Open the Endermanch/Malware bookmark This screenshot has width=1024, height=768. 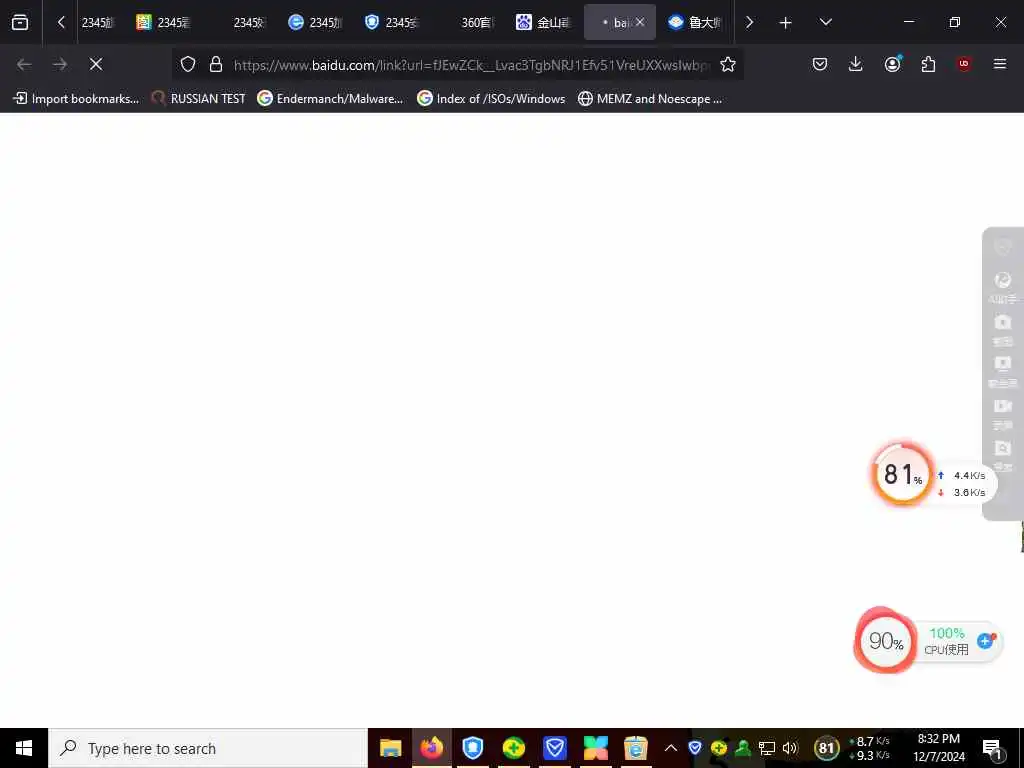pyautogui.click(x=330, y=99)
